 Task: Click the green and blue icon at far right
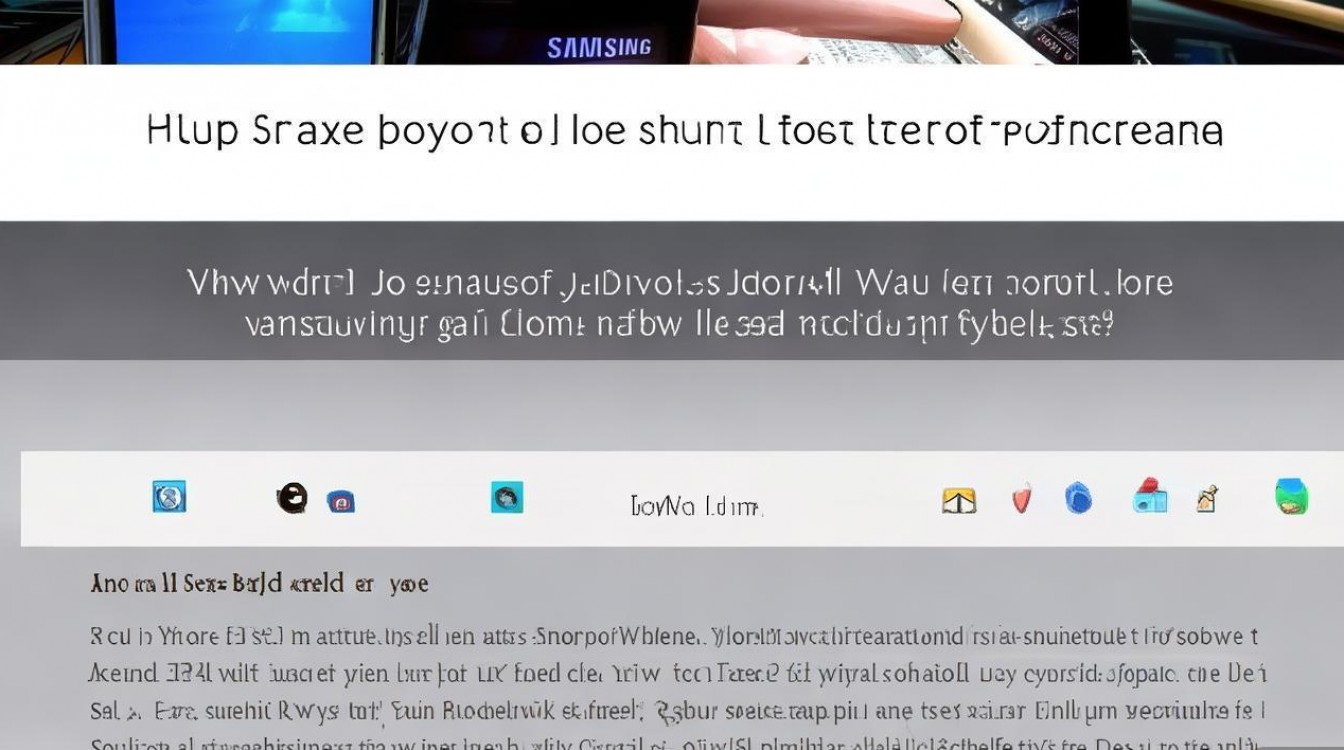coord(1292,497)
